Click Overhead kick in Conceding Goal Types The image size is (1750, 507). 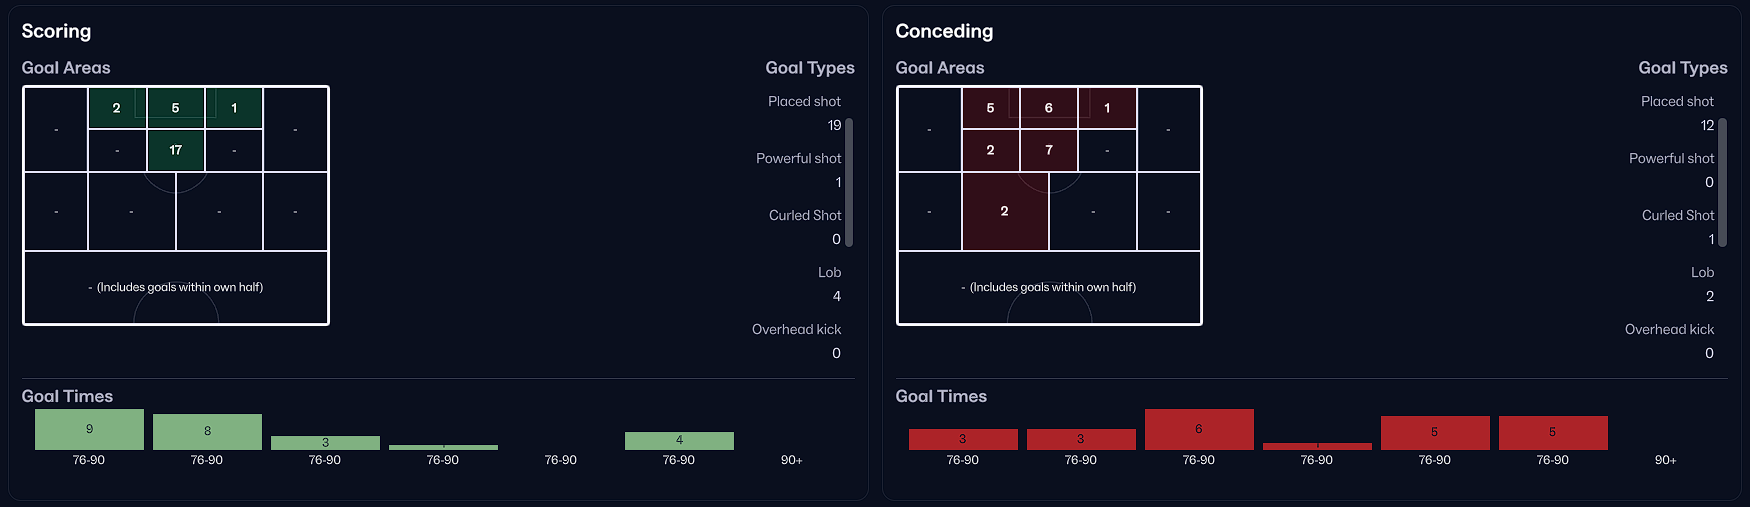[x=1669, y=330]
